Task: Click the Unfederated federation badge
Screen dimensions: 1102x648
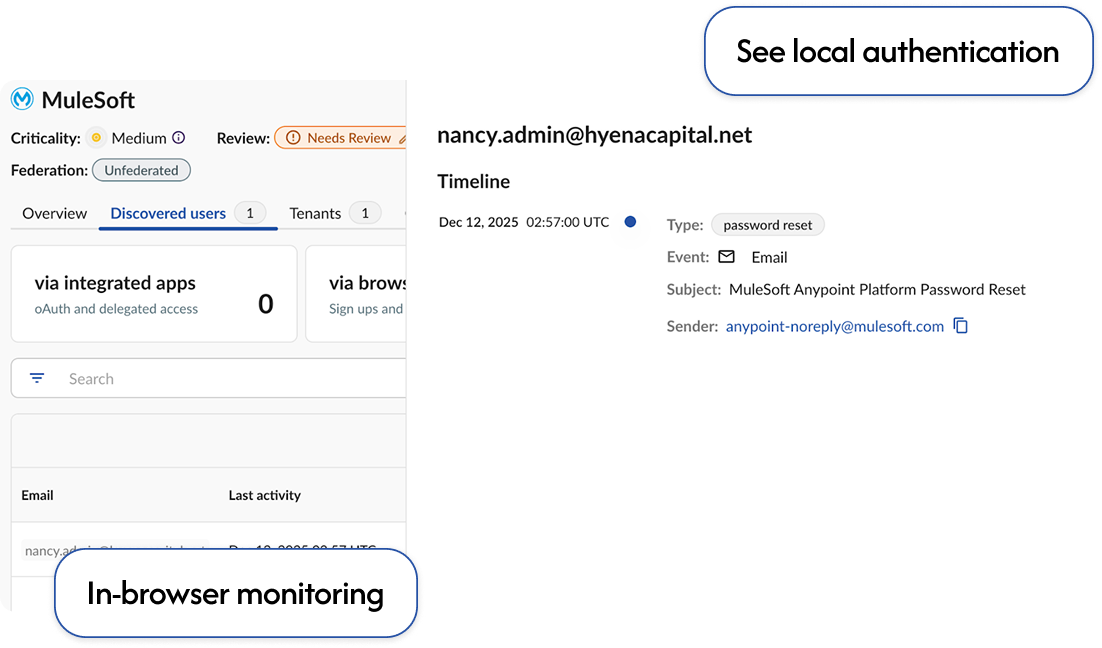Action: (141, 170)
